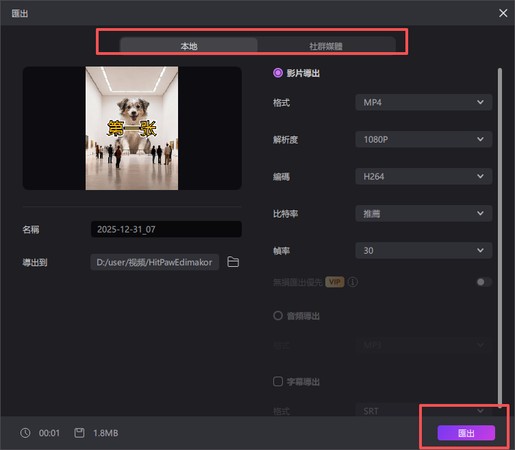Screen dimensions: 515x450
Task: Click the settings panel vertical scrollbar
Action: coord(500,238)
